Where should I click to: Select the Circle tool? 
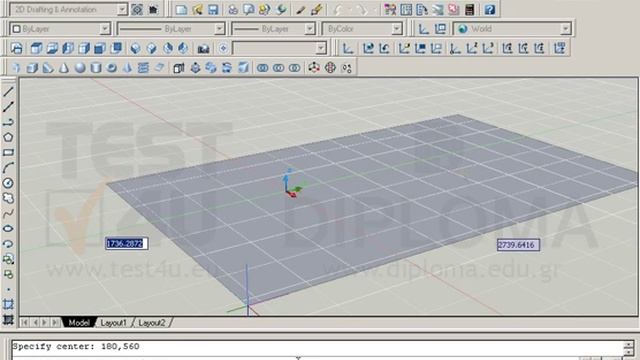[8, 183]
